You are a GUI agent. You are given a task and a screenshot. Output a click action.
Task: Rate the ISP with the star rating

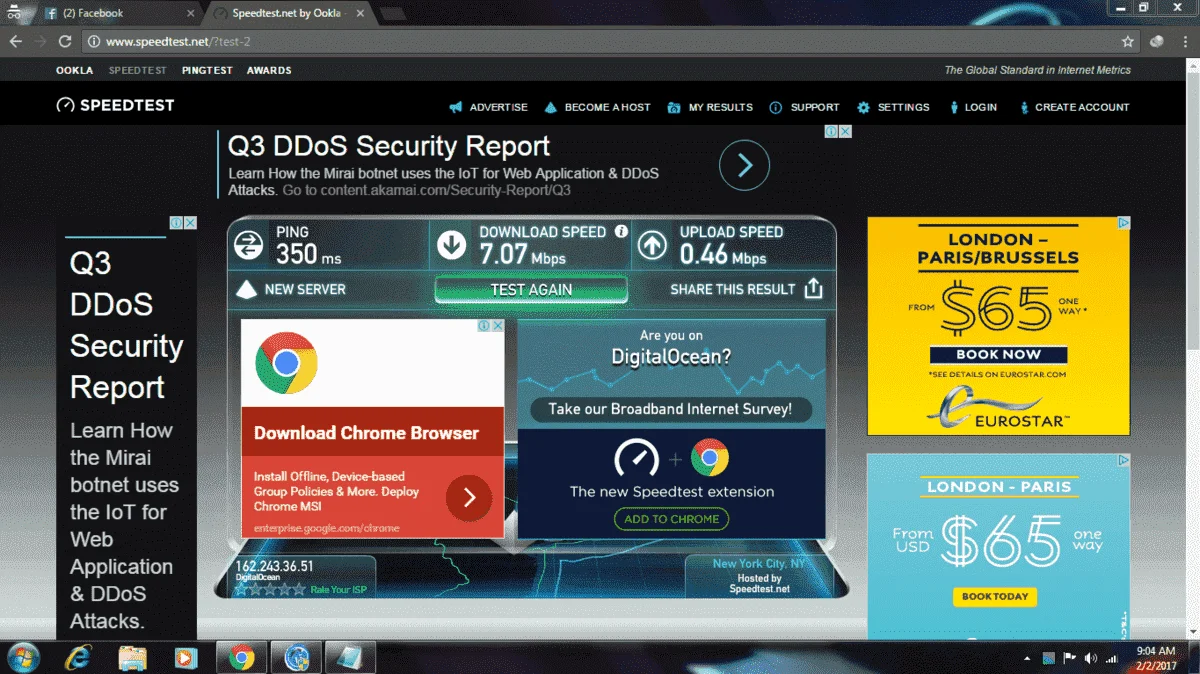(270, 590)
